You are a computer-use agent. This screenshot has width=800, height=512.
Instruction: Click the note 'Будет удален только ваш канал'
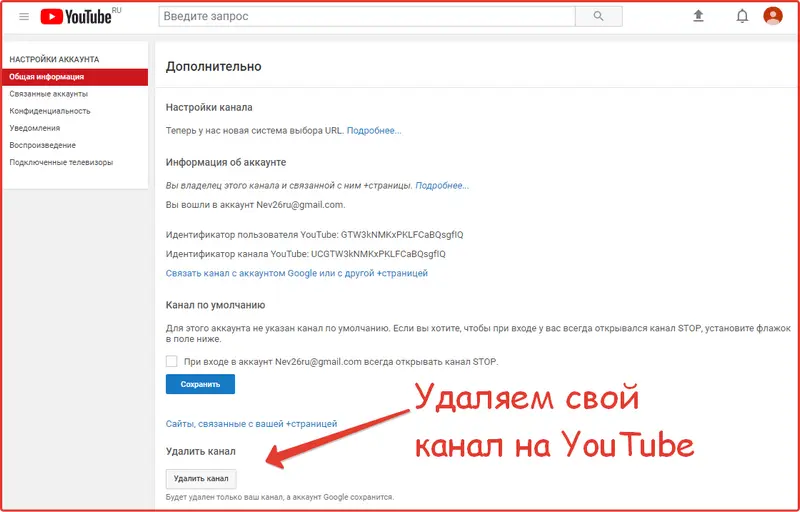pyautogui.click(x=280, y=497)
